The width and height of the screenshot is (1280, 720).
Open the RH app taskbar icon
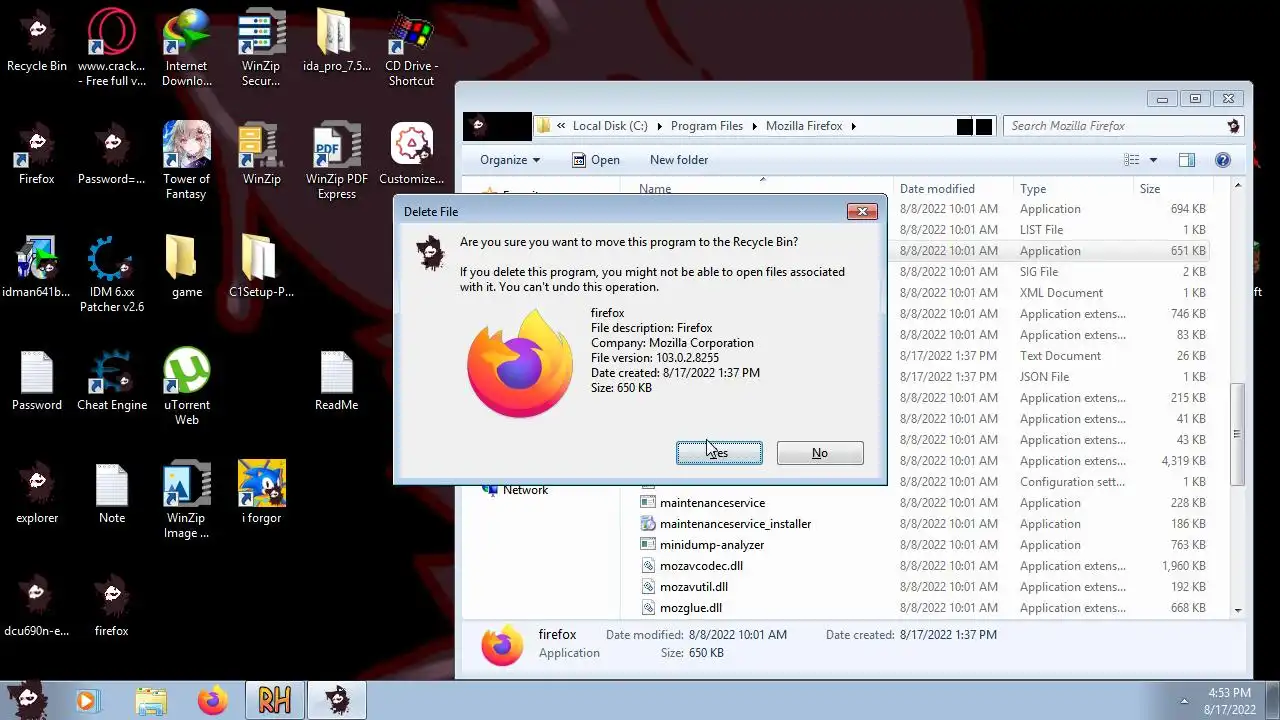275,702
